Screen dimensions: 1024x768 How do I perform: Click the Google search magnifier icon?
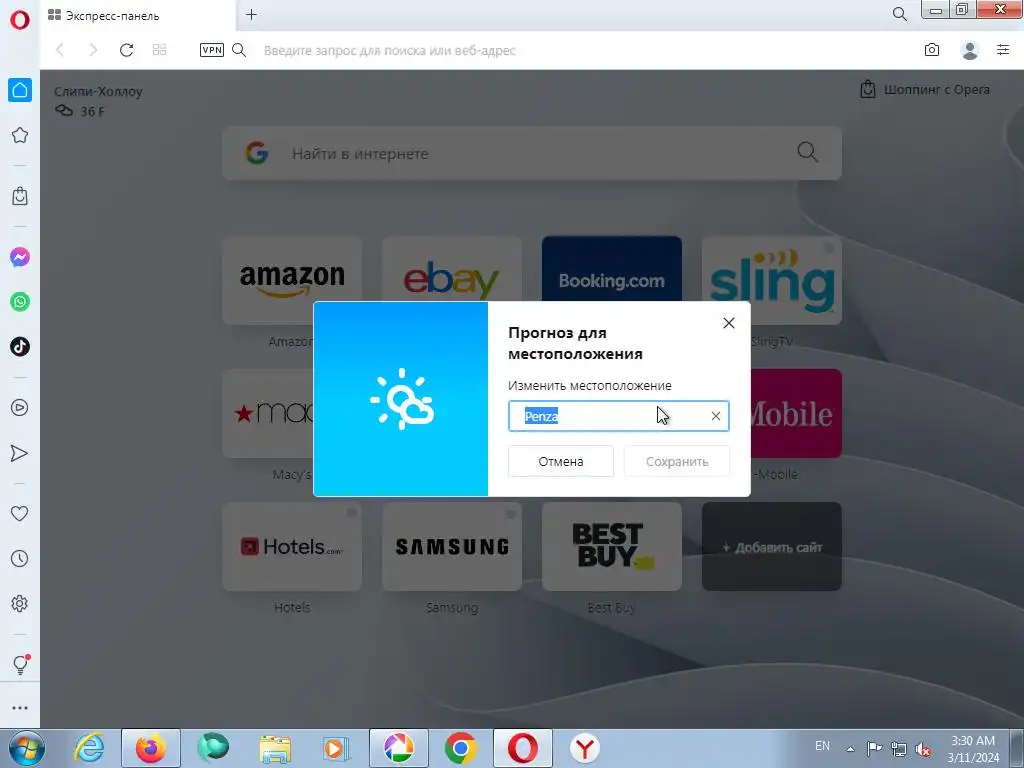pyautogui.click(x=808, y=153)
